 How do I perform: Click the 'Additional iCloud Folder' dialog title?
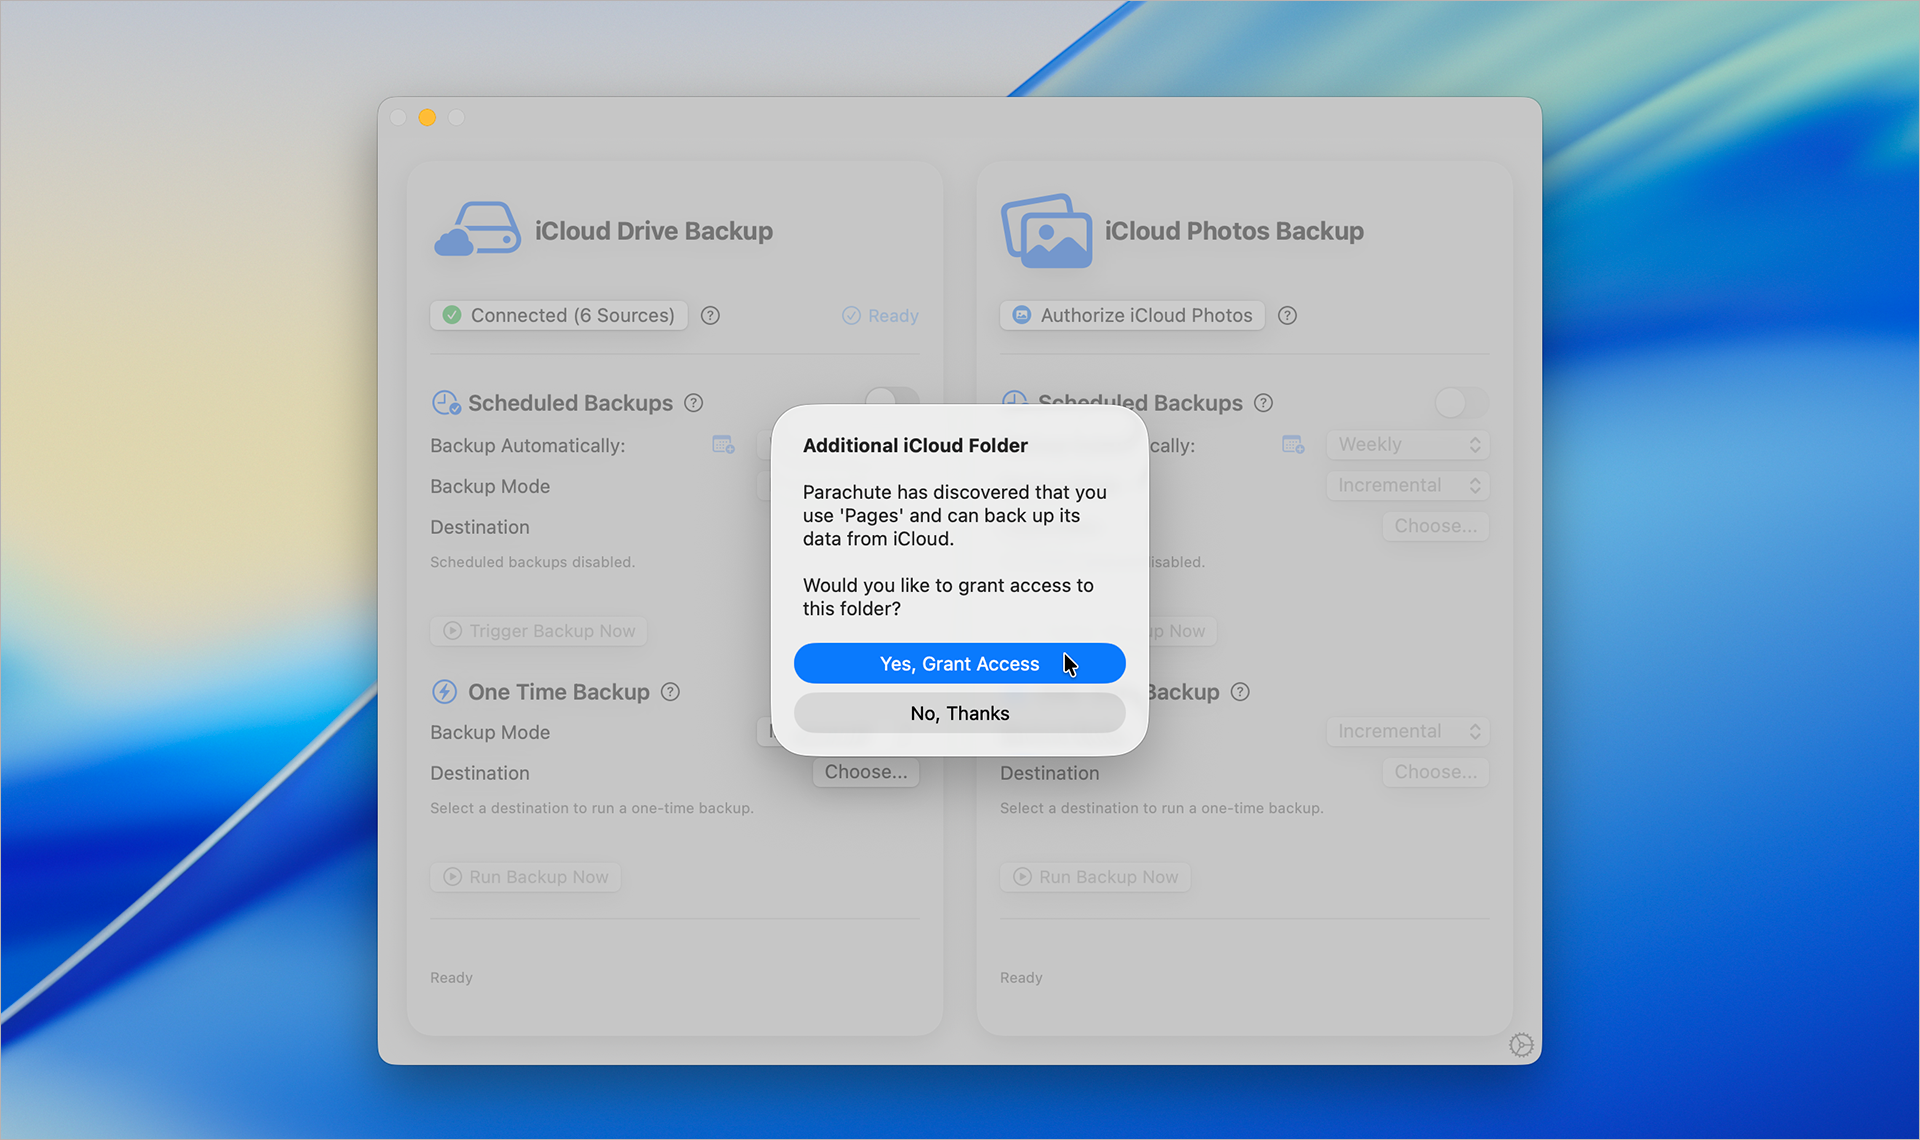point(915,446)
